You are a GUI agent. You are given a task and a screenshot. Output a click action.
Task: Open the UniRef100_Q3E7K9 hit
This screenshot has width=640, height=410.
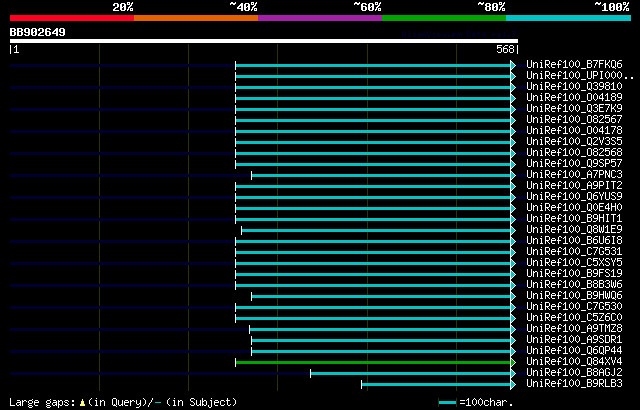coord(574,109)
